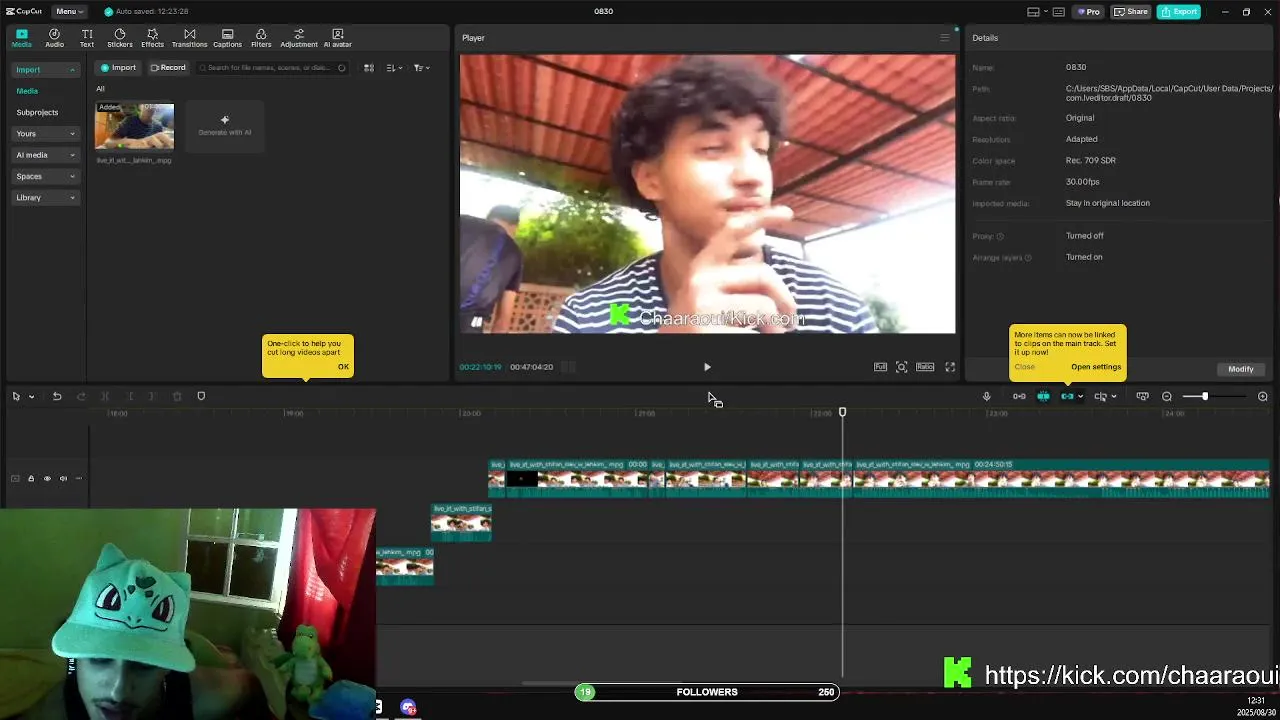The height and width of the screenshot is (720, 1280).
Task: Open the linkage dropdown arrow
Action: (1080, 397)
